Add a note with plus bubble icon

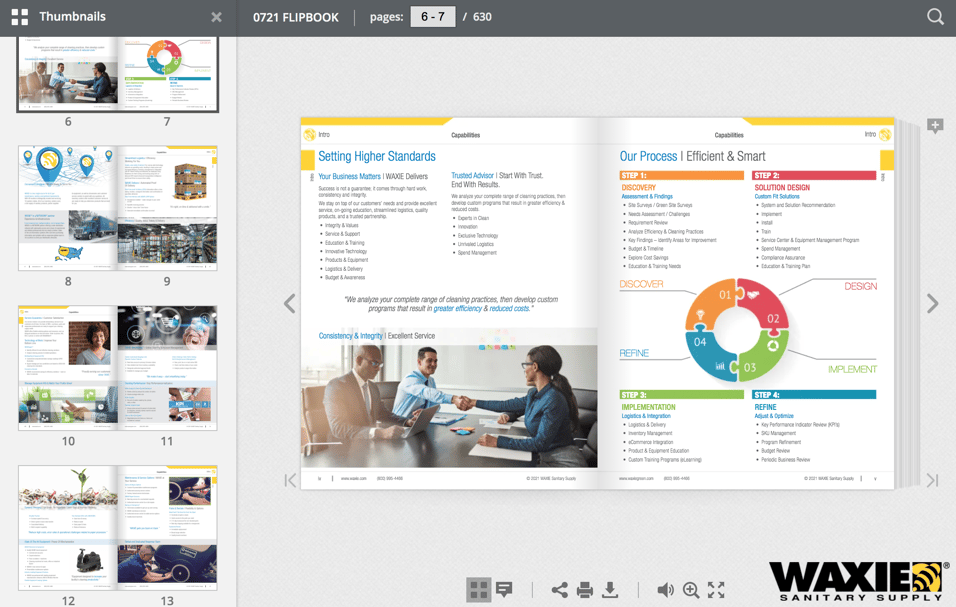tap(935, 126)
